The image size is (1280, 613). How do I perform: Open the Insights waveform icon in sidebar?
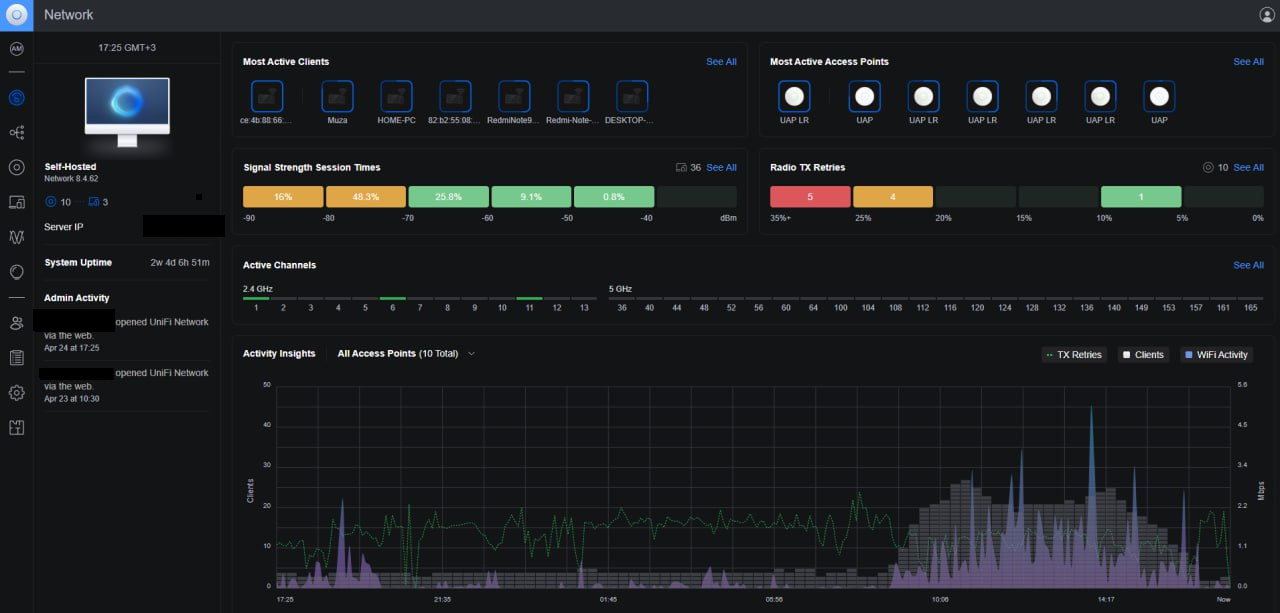16,237
